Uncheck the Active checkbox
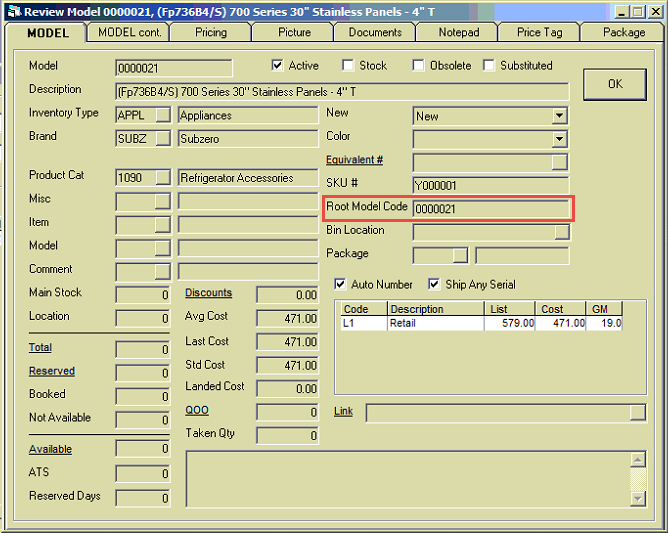668x533 pixels. (x=277, y=65)
